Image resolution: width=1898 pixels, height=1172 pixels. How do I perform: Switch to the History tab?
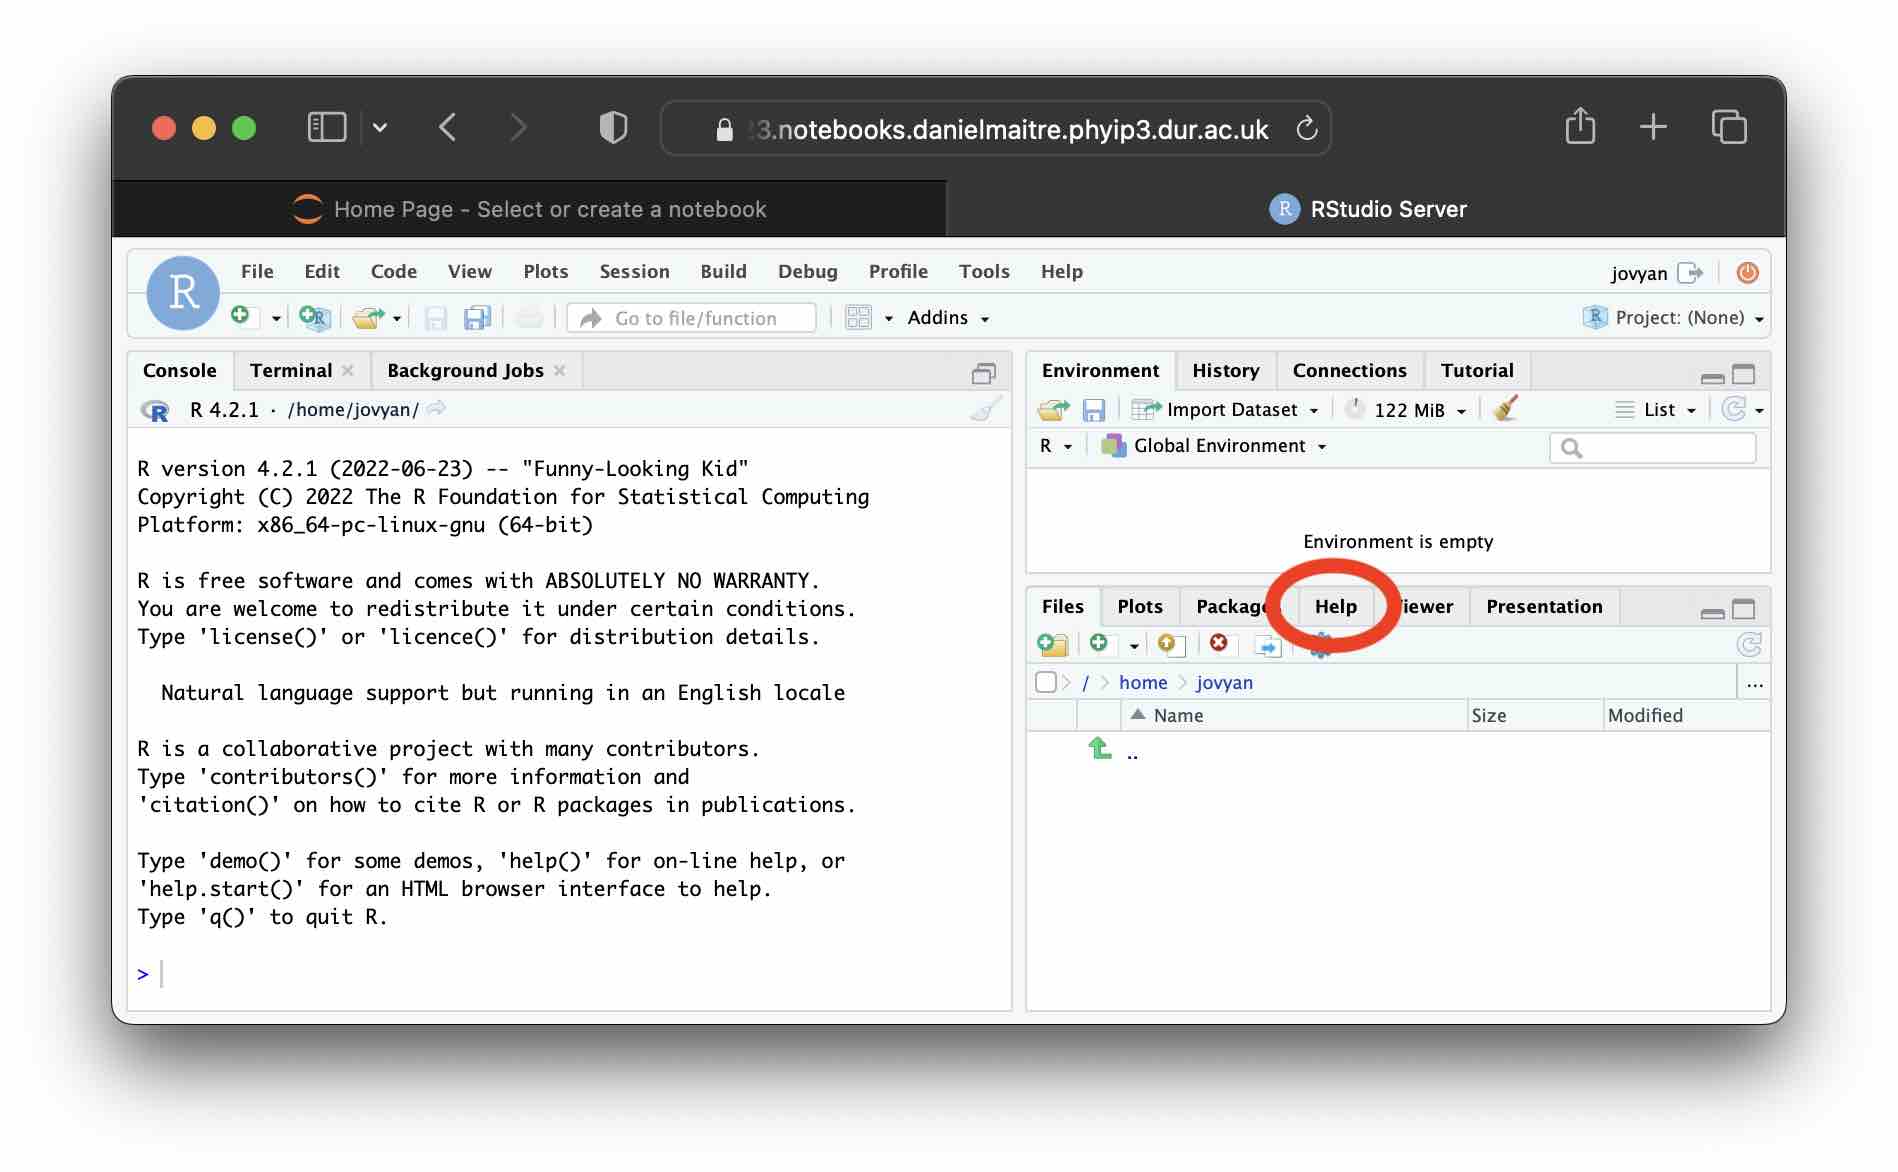click(1225, 370)
